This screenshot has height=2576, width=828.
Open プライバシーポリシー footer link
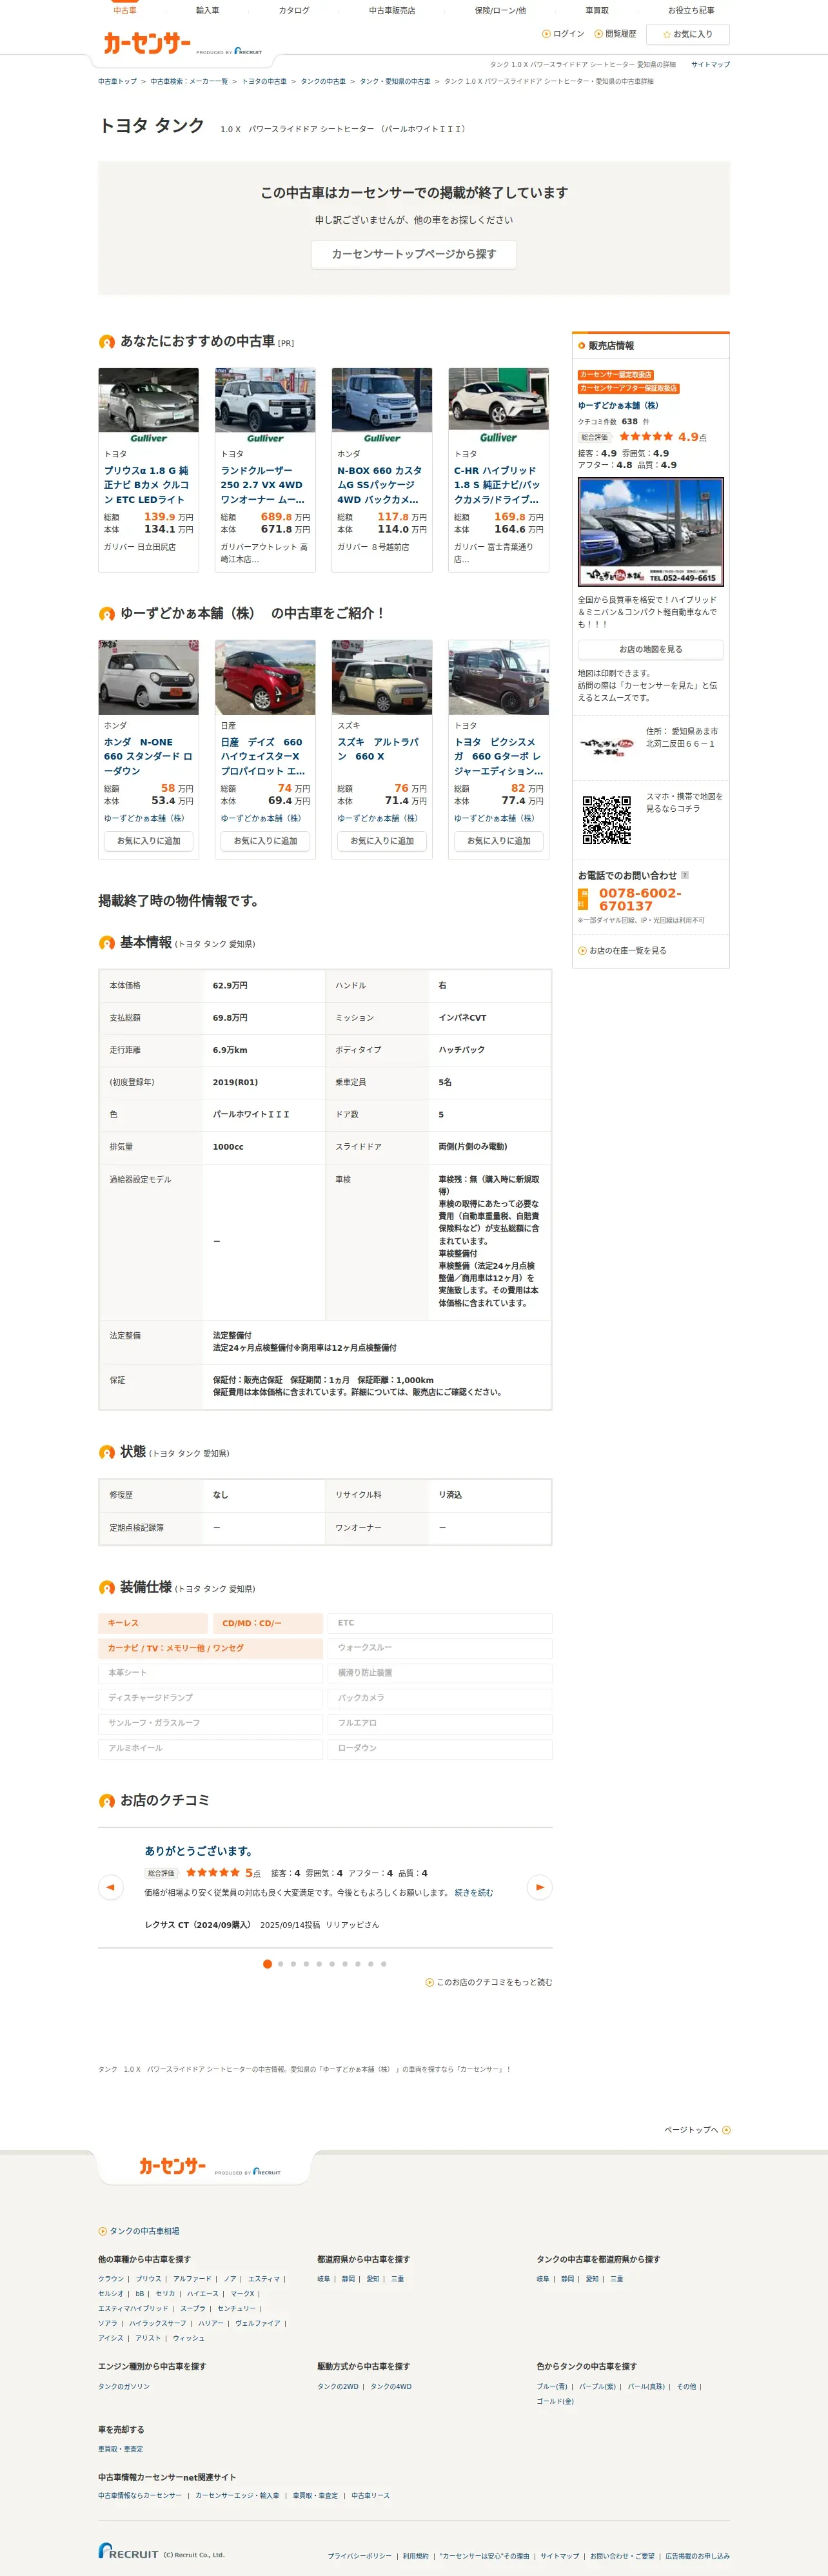[x=360, y=2556]
